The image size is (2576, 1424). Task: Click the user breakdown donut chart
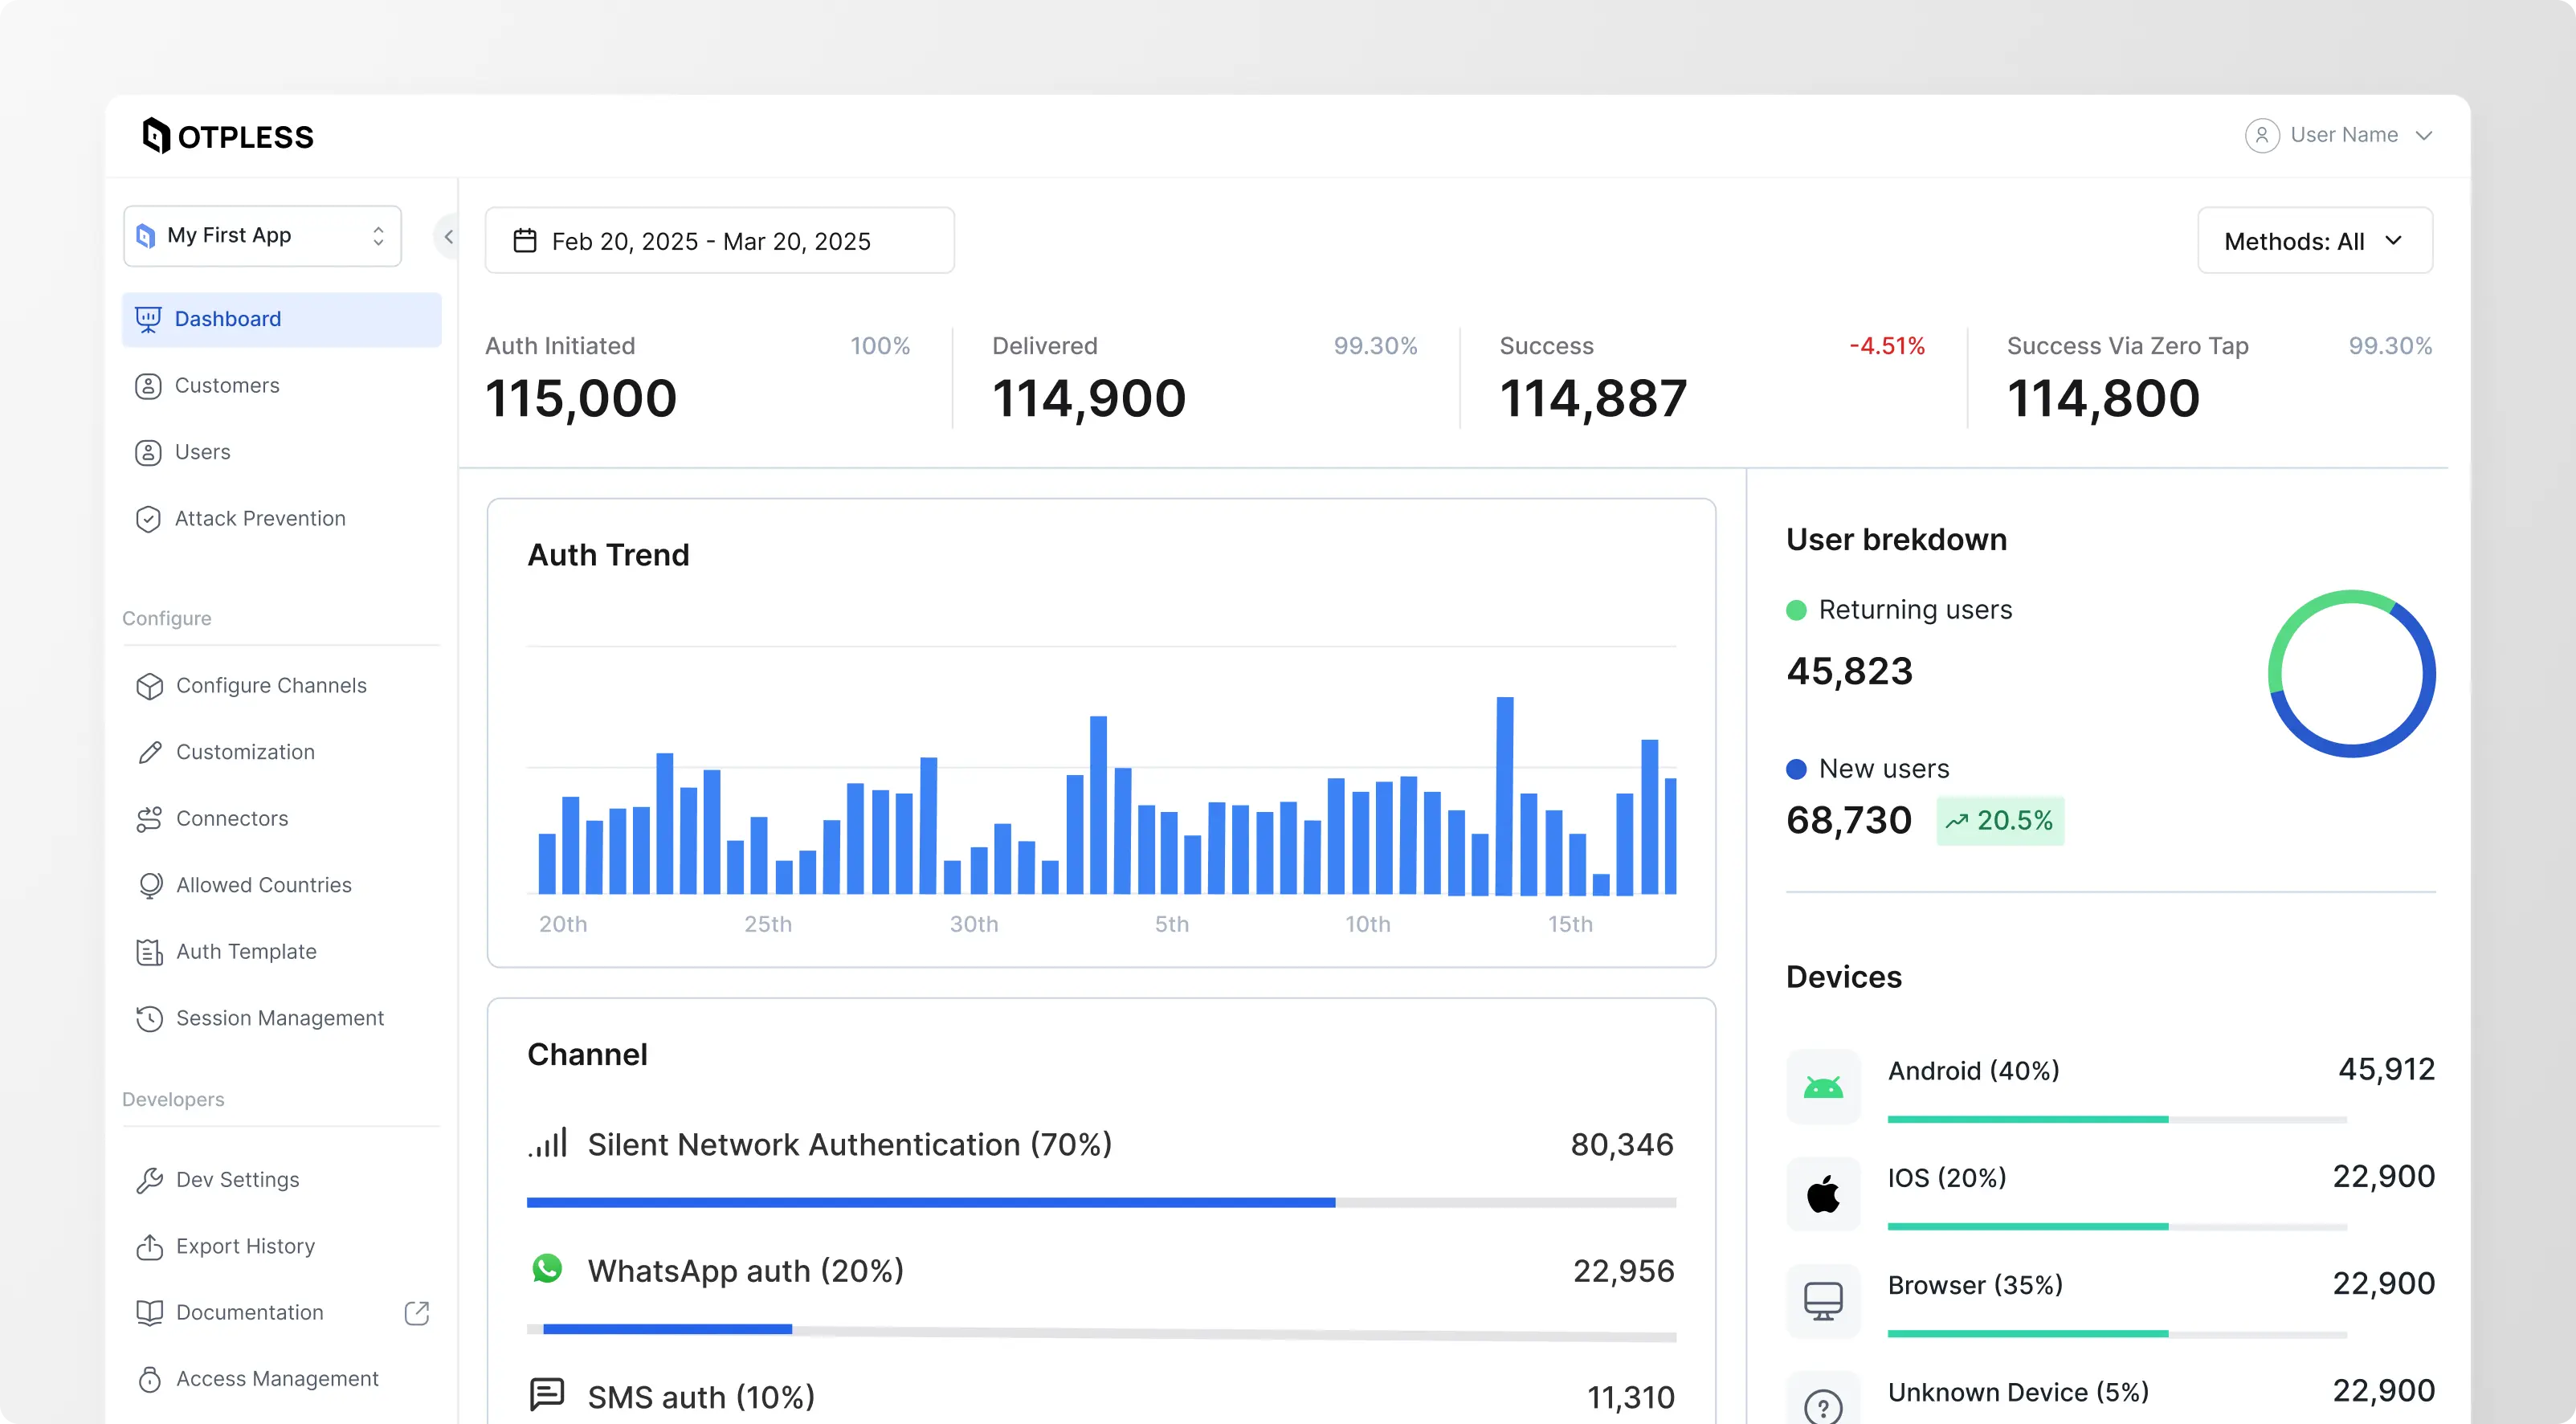pyautogui.click(x=2352, y=674)
